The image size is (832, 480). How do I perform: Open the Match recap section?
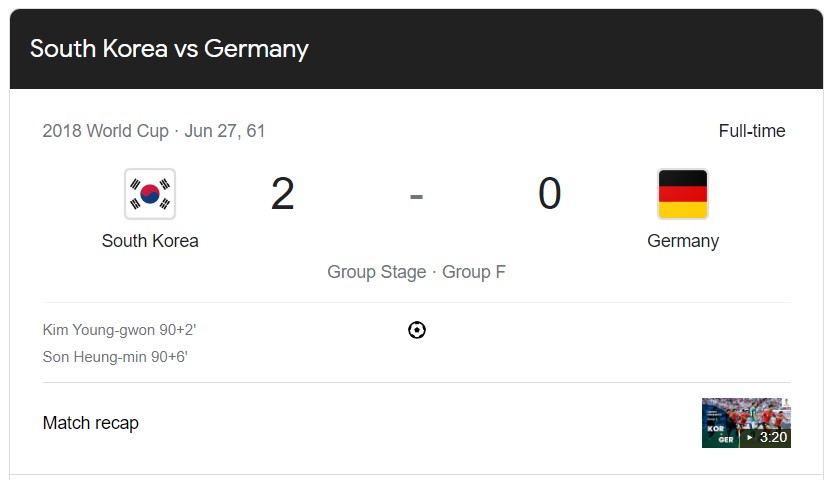pos(91,423)
